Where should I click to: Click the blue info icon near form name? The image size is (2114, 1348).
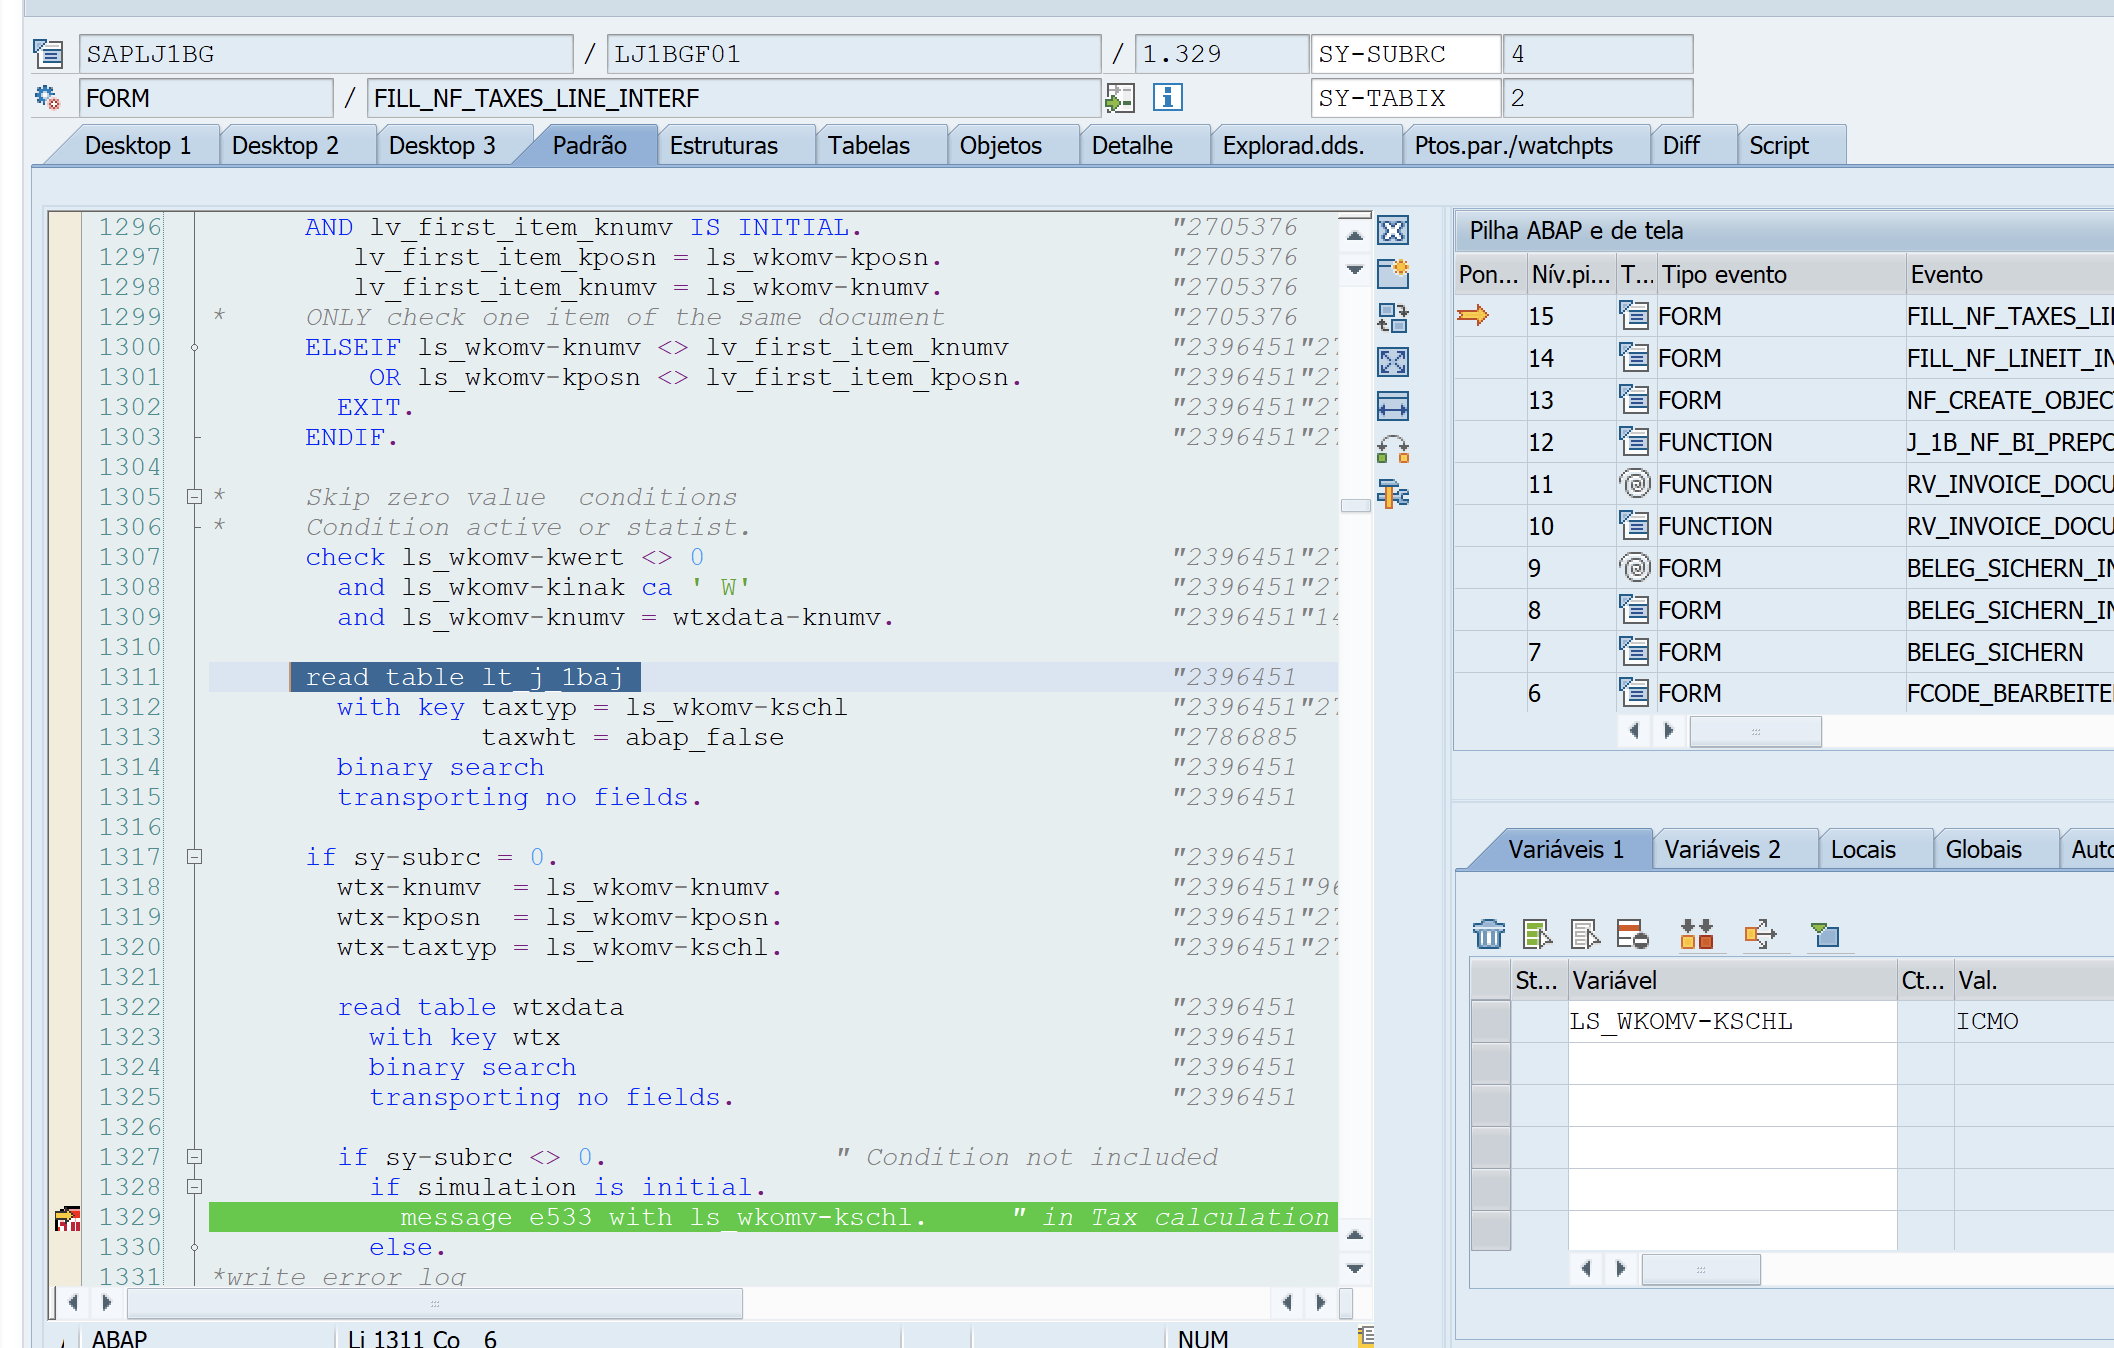tap(1167, 98)
